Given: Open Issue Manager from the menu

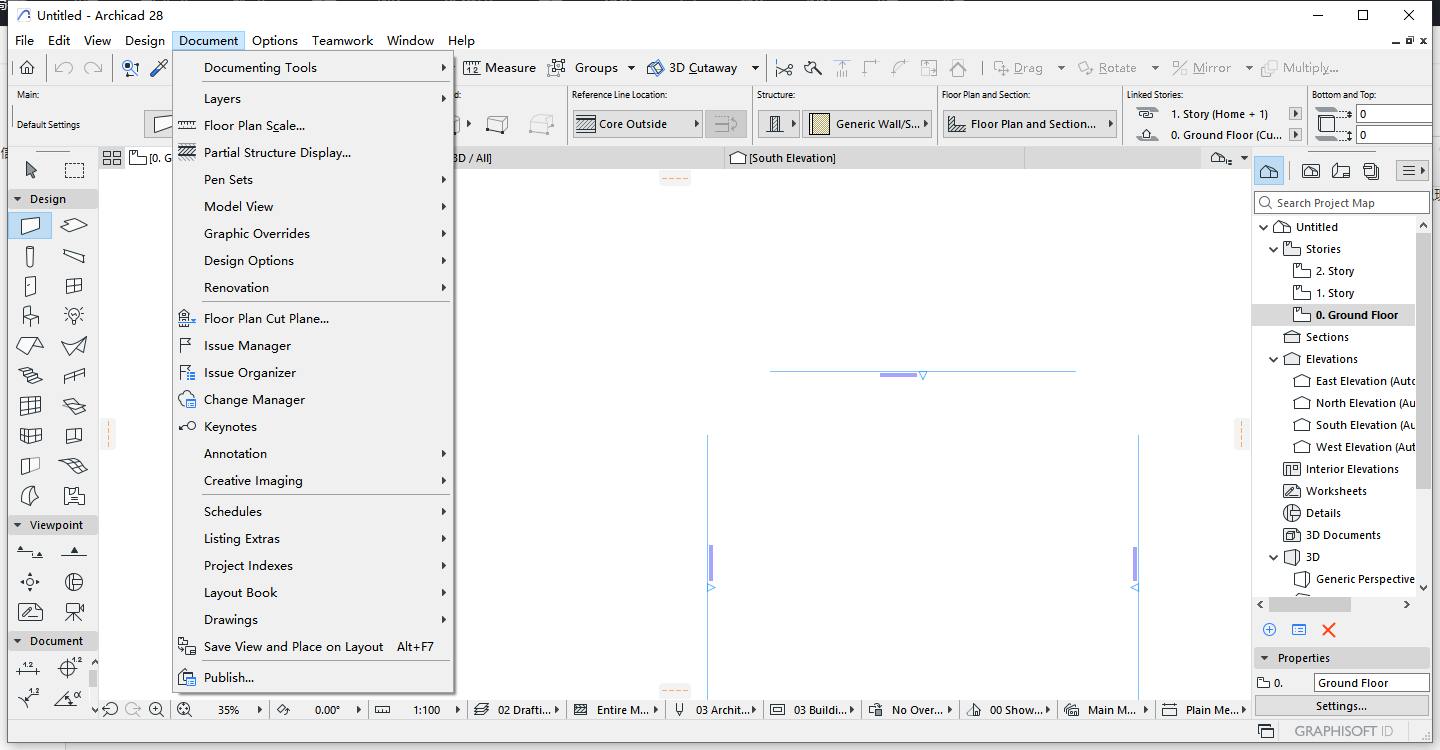Looking at the screenshot, I should click(312, 346).
